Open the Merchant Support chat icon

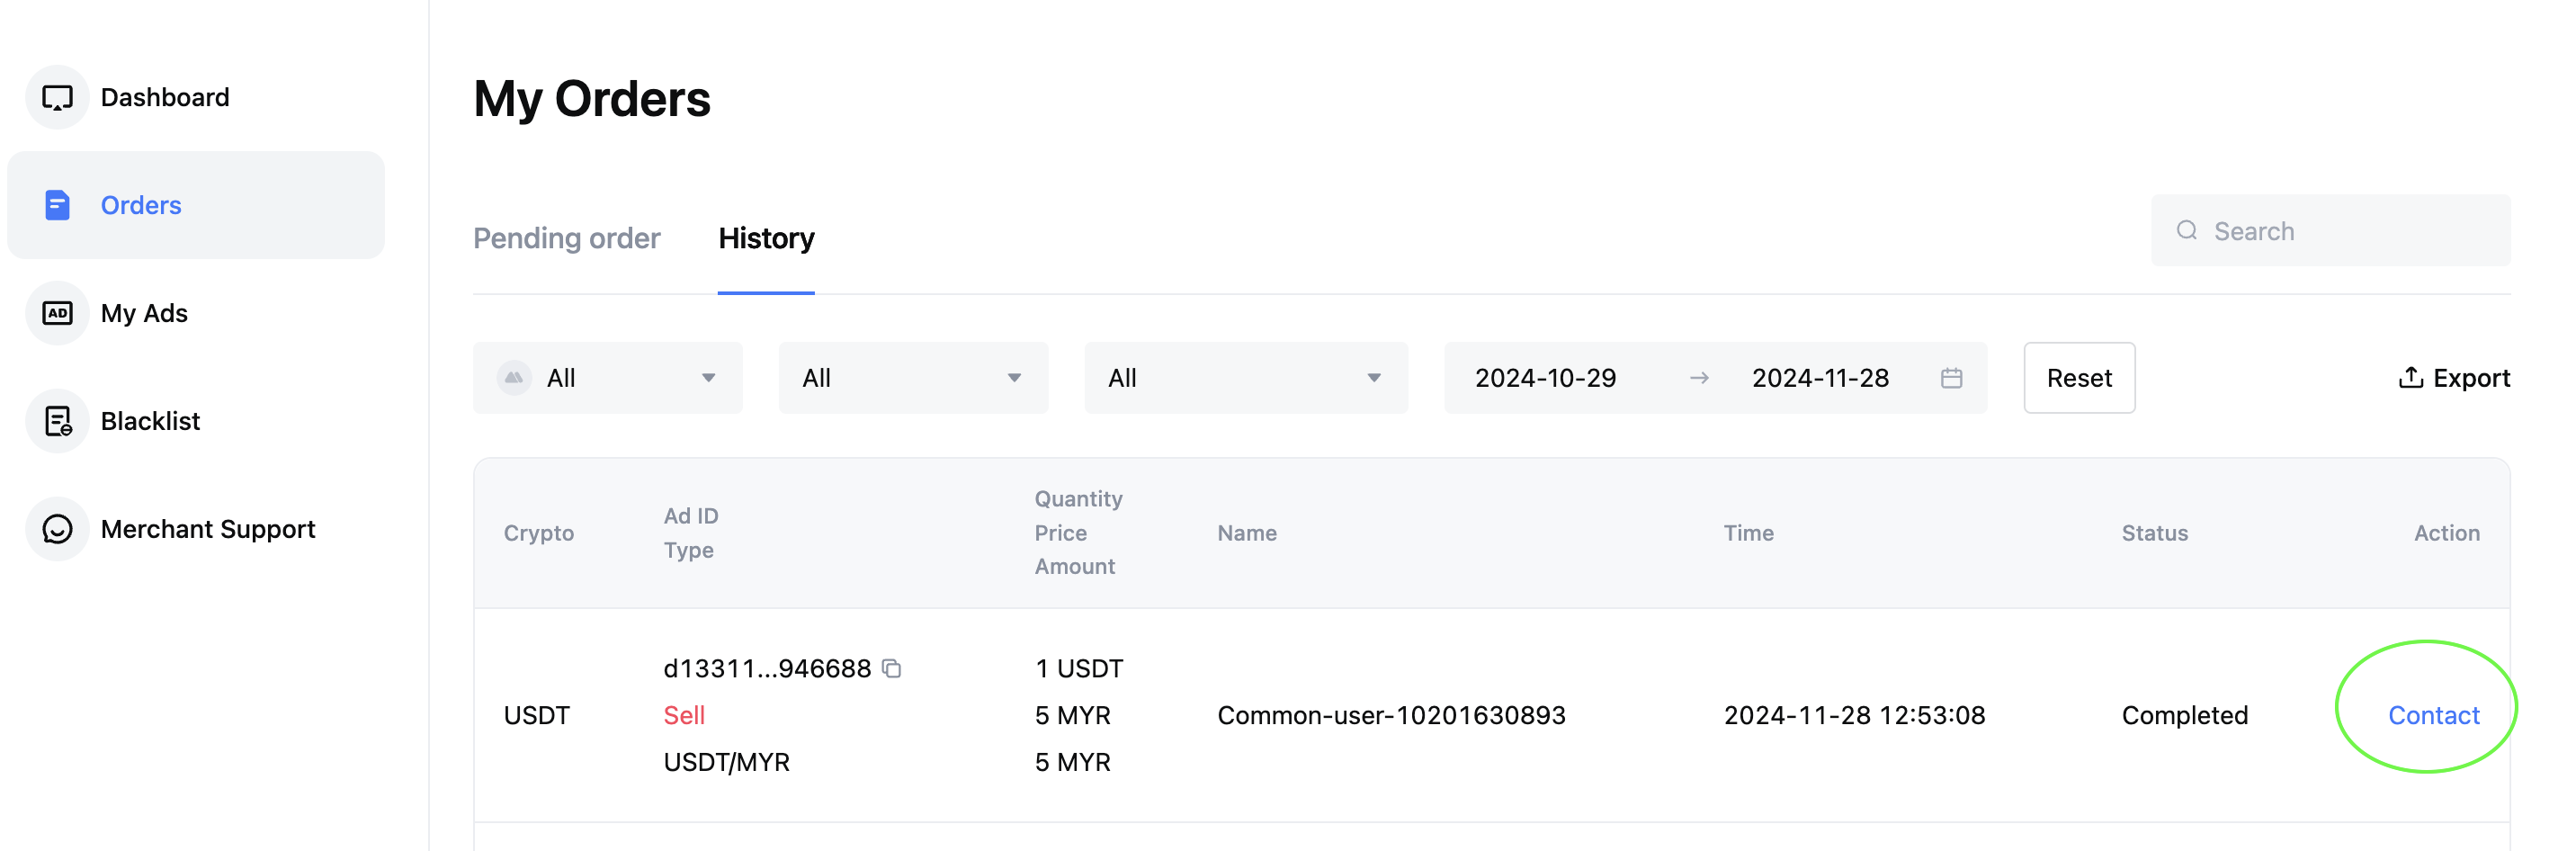[x=57, y=530]
